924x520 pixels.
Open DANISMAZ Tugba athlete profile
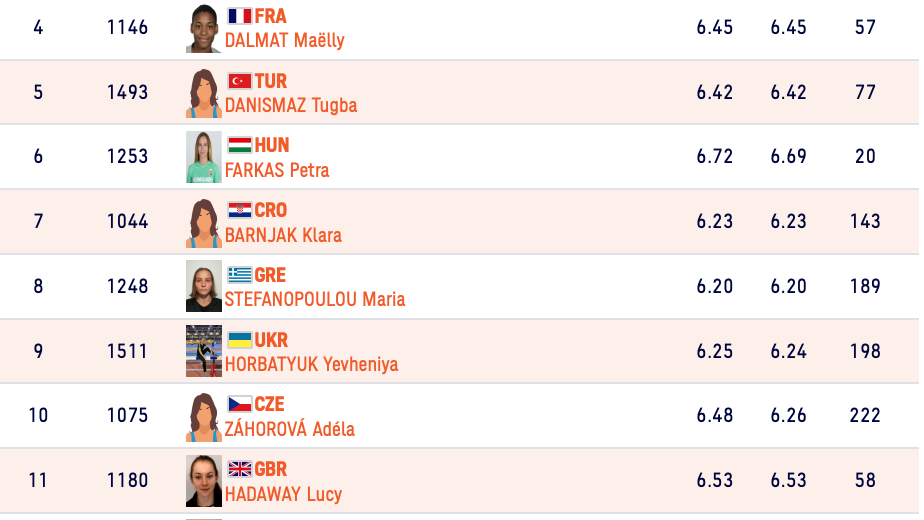[x=290, y=106]
